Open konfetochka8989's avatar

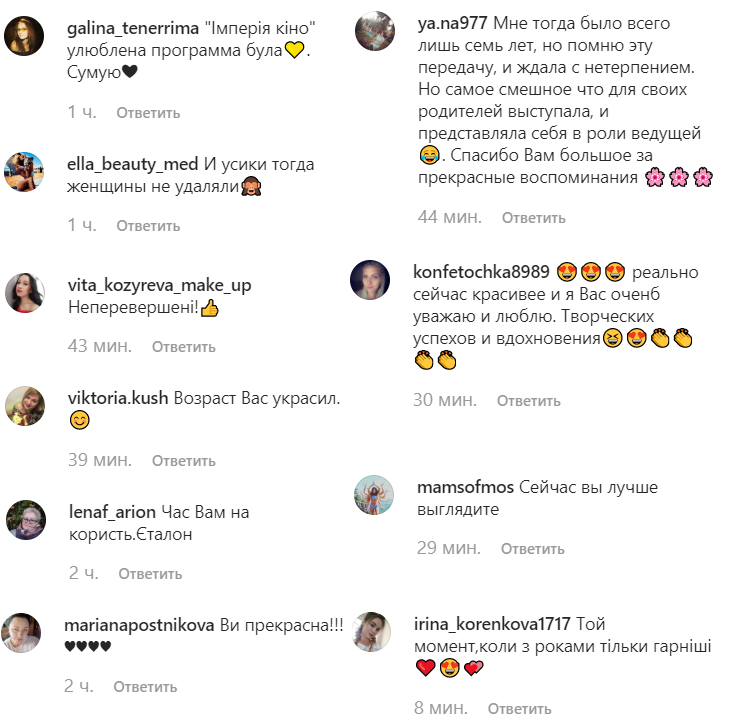click(x=370, y=280)
